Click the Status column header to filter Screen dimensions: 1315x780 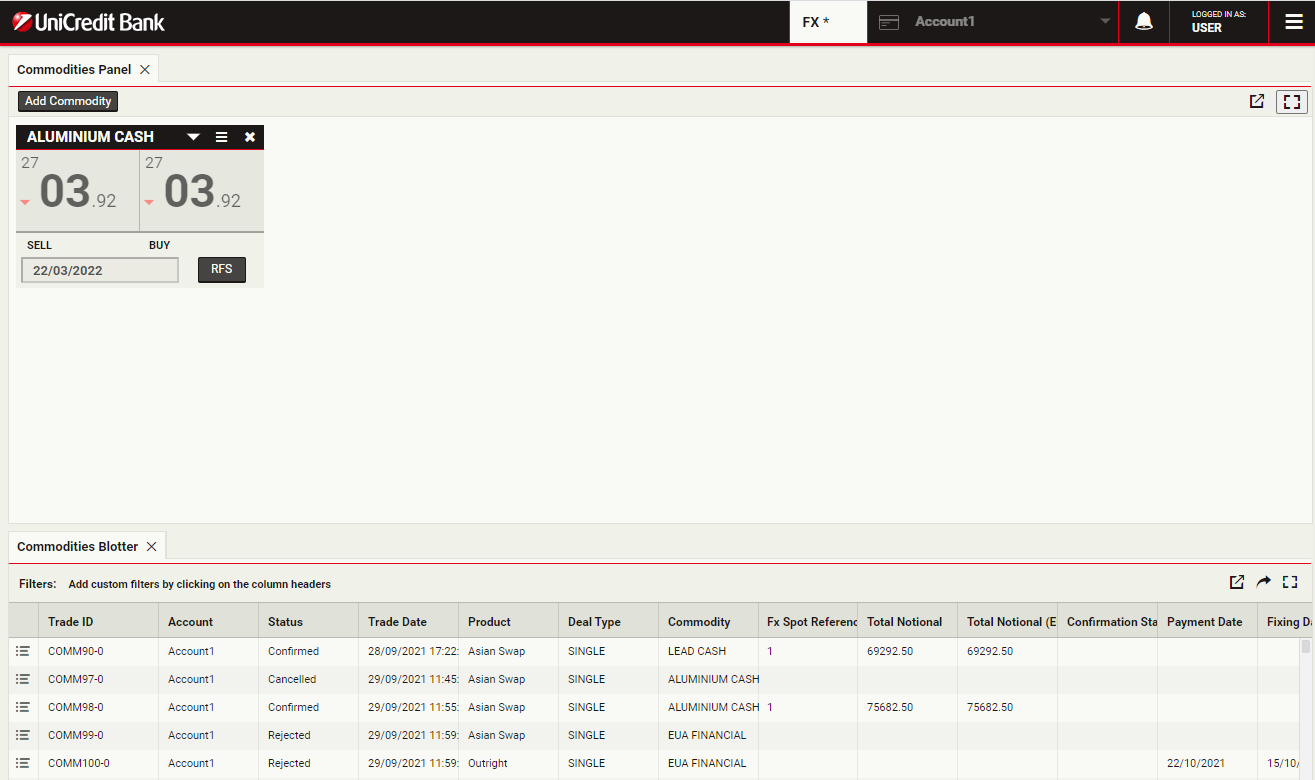pyautogui.click(x=285, y=622)
